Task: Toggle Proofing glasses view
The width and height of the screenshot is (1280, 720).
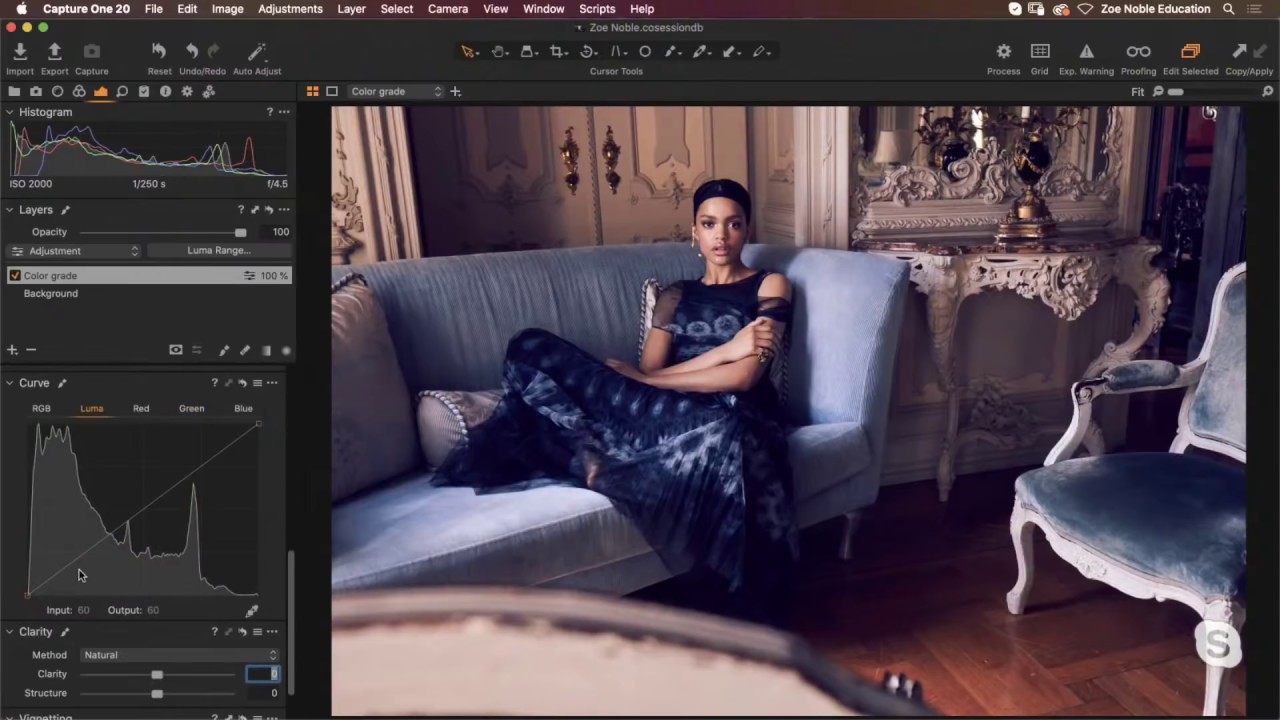Action: pyautogui.click(x=1138, y=51)
